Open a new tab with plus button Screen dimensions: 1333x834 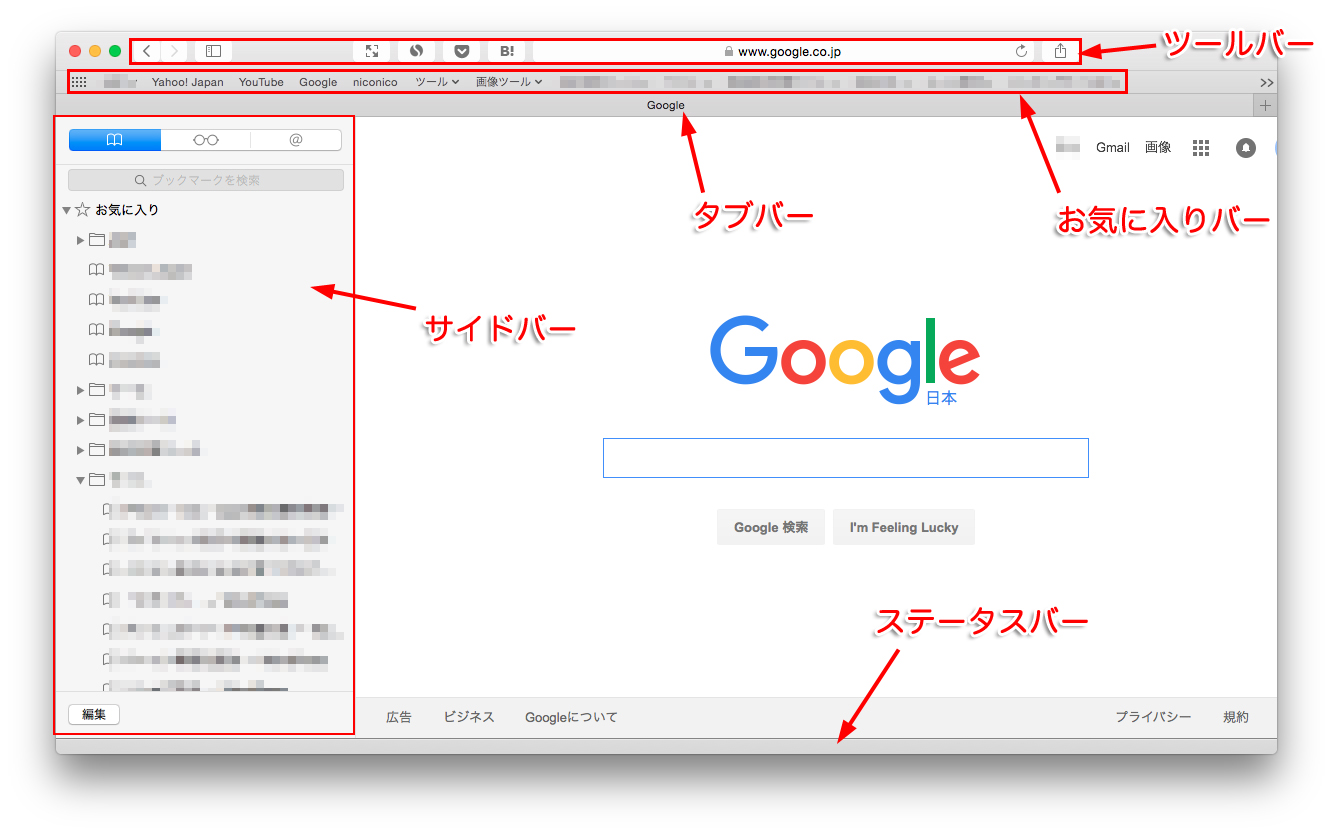pos(1265,105)
